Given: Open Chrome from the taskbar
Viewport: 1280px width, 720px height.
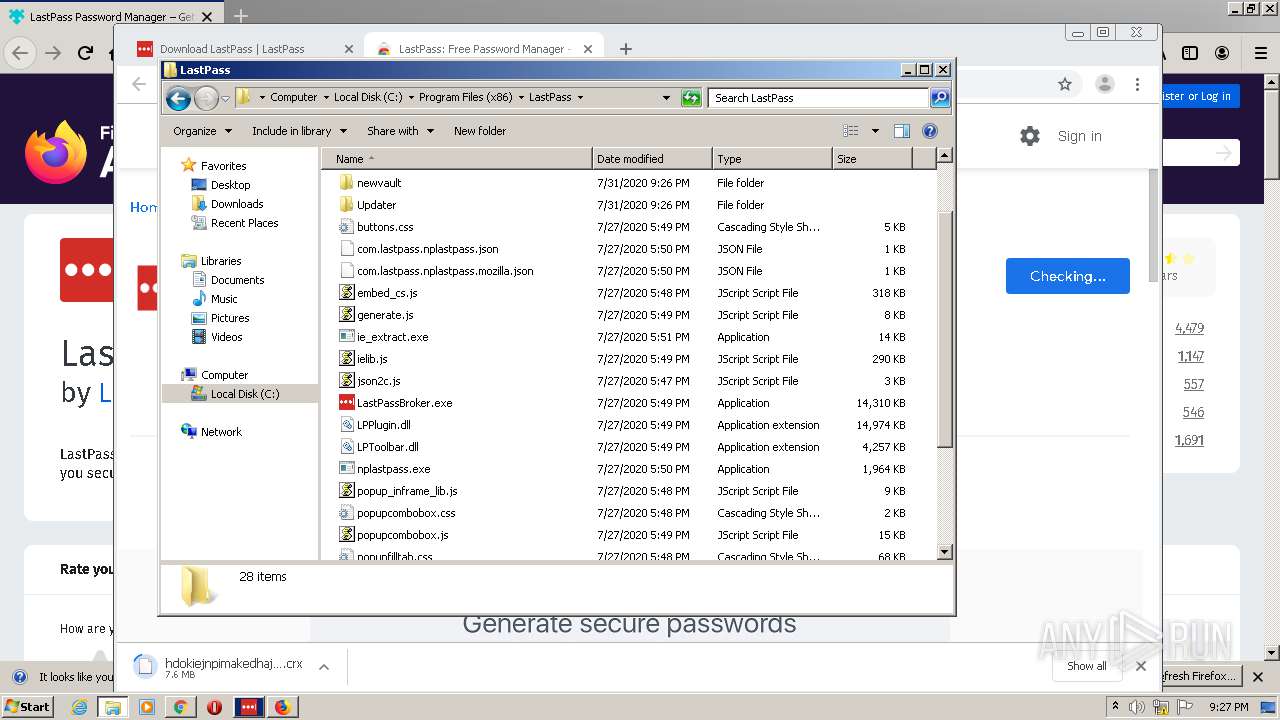Looking at the screenshot, I should [180, 707].
